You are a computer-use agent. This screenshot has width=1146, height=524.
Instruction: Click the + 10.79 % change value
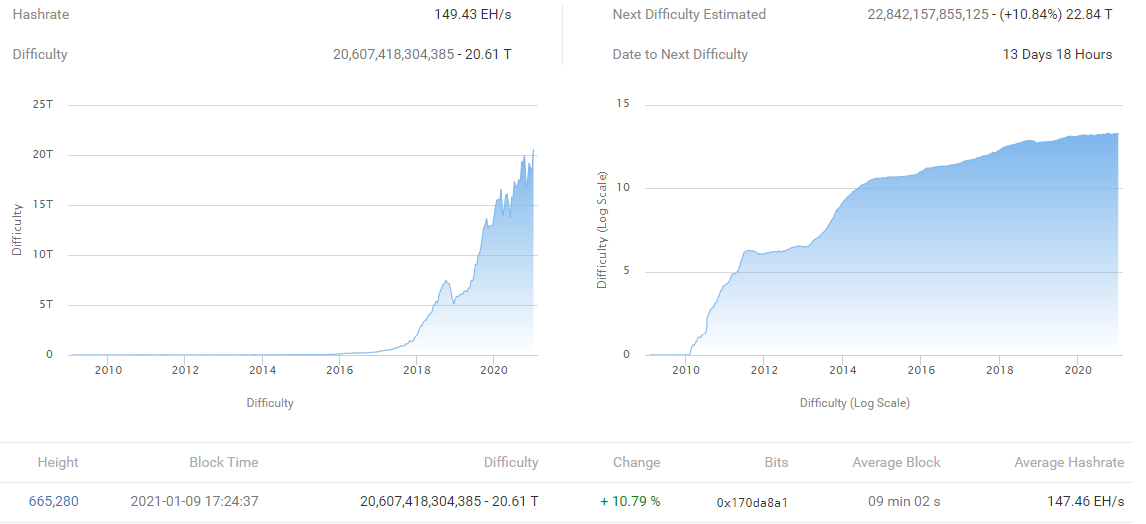[630, 501]
